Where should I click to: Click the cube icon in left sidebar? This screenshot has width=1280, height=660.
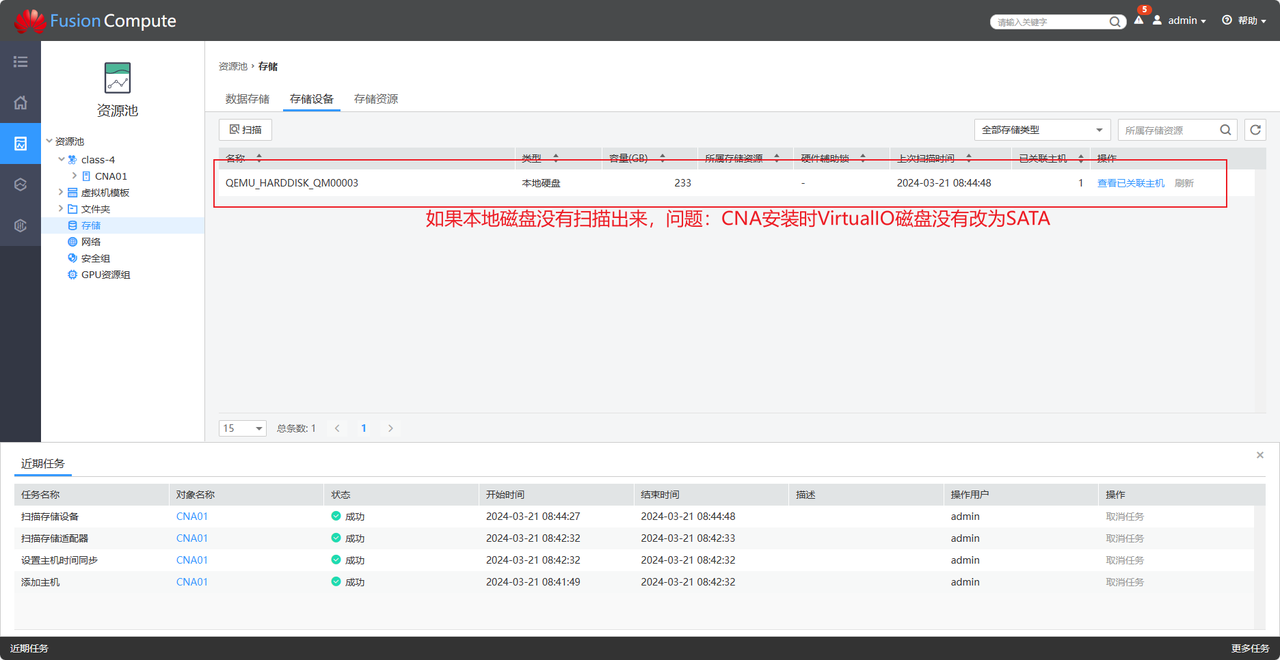(x=20, y=185)
